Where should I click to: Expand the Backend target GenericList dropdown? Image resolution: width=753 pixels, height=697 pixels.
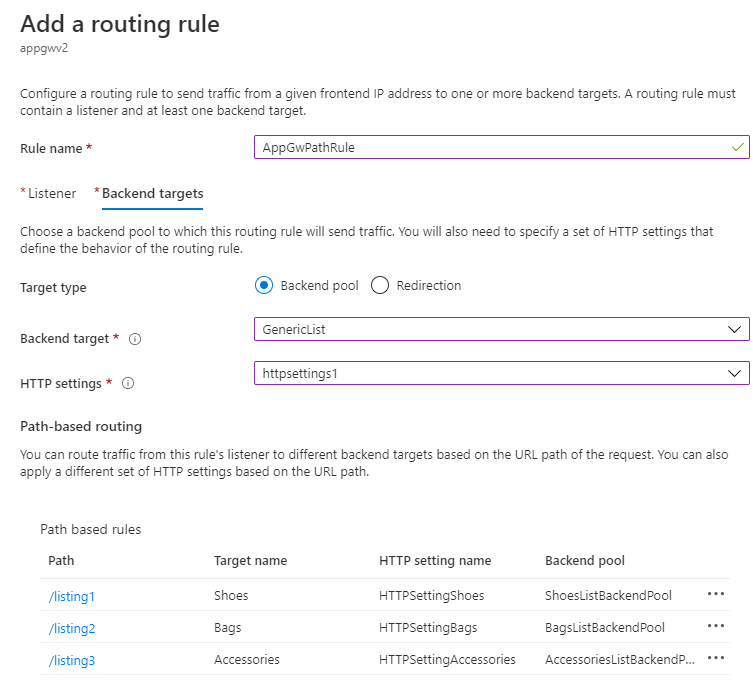coord(502,329)
